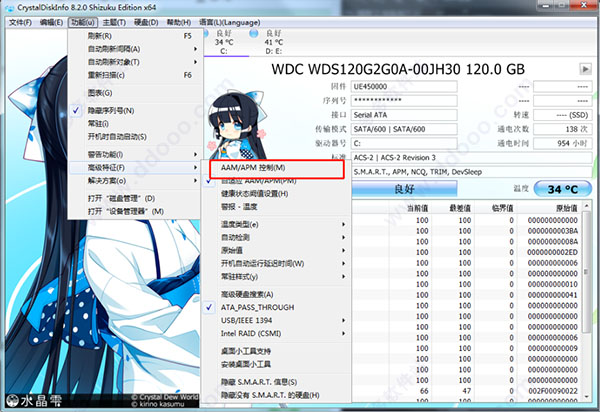Expand 常驻样式(y) submenu
600x412 pixels.
(276, 277)
